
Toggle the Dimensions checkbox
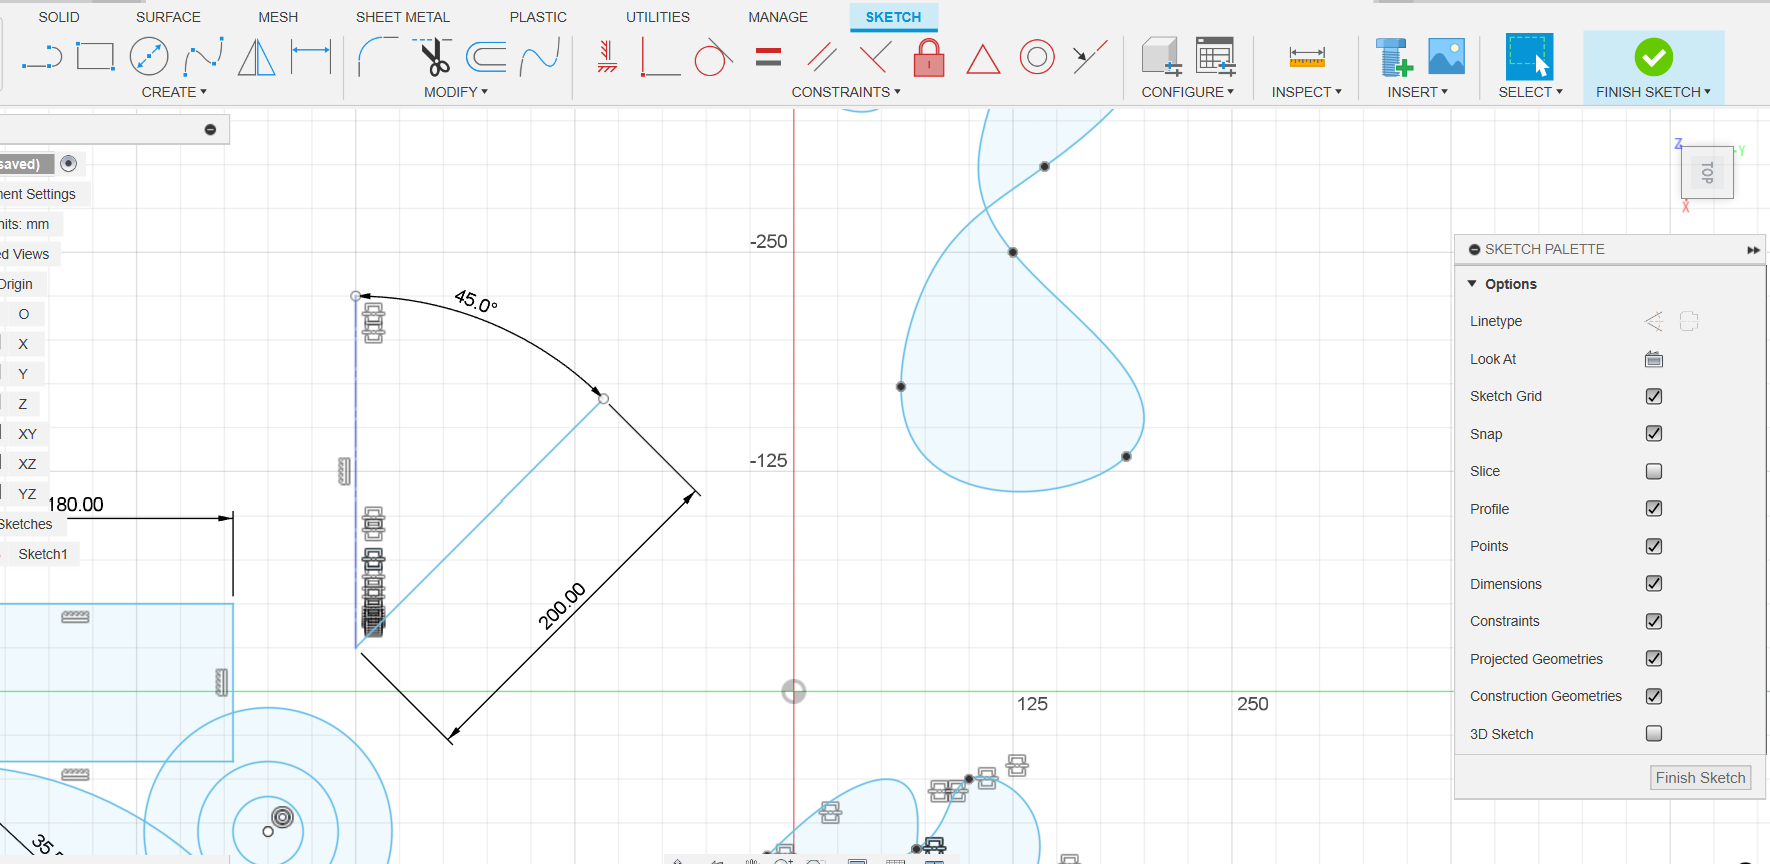[1654, 583]
